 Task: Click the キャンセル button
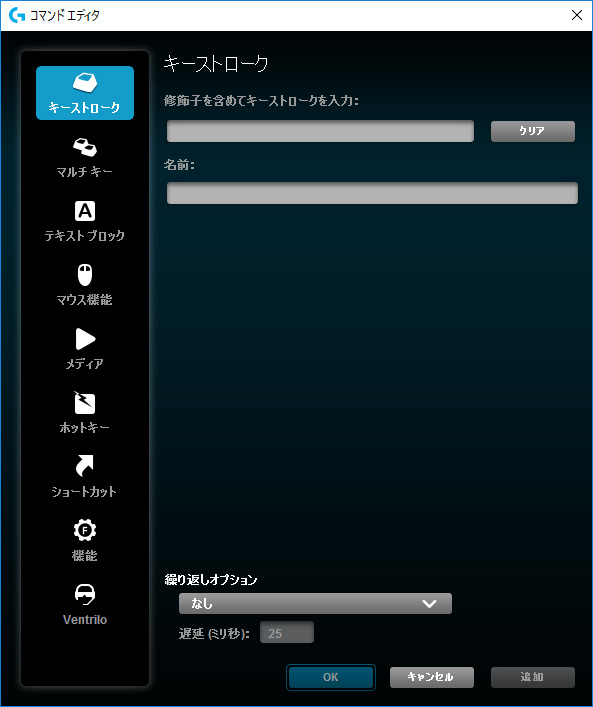click(x=432, y=677)
